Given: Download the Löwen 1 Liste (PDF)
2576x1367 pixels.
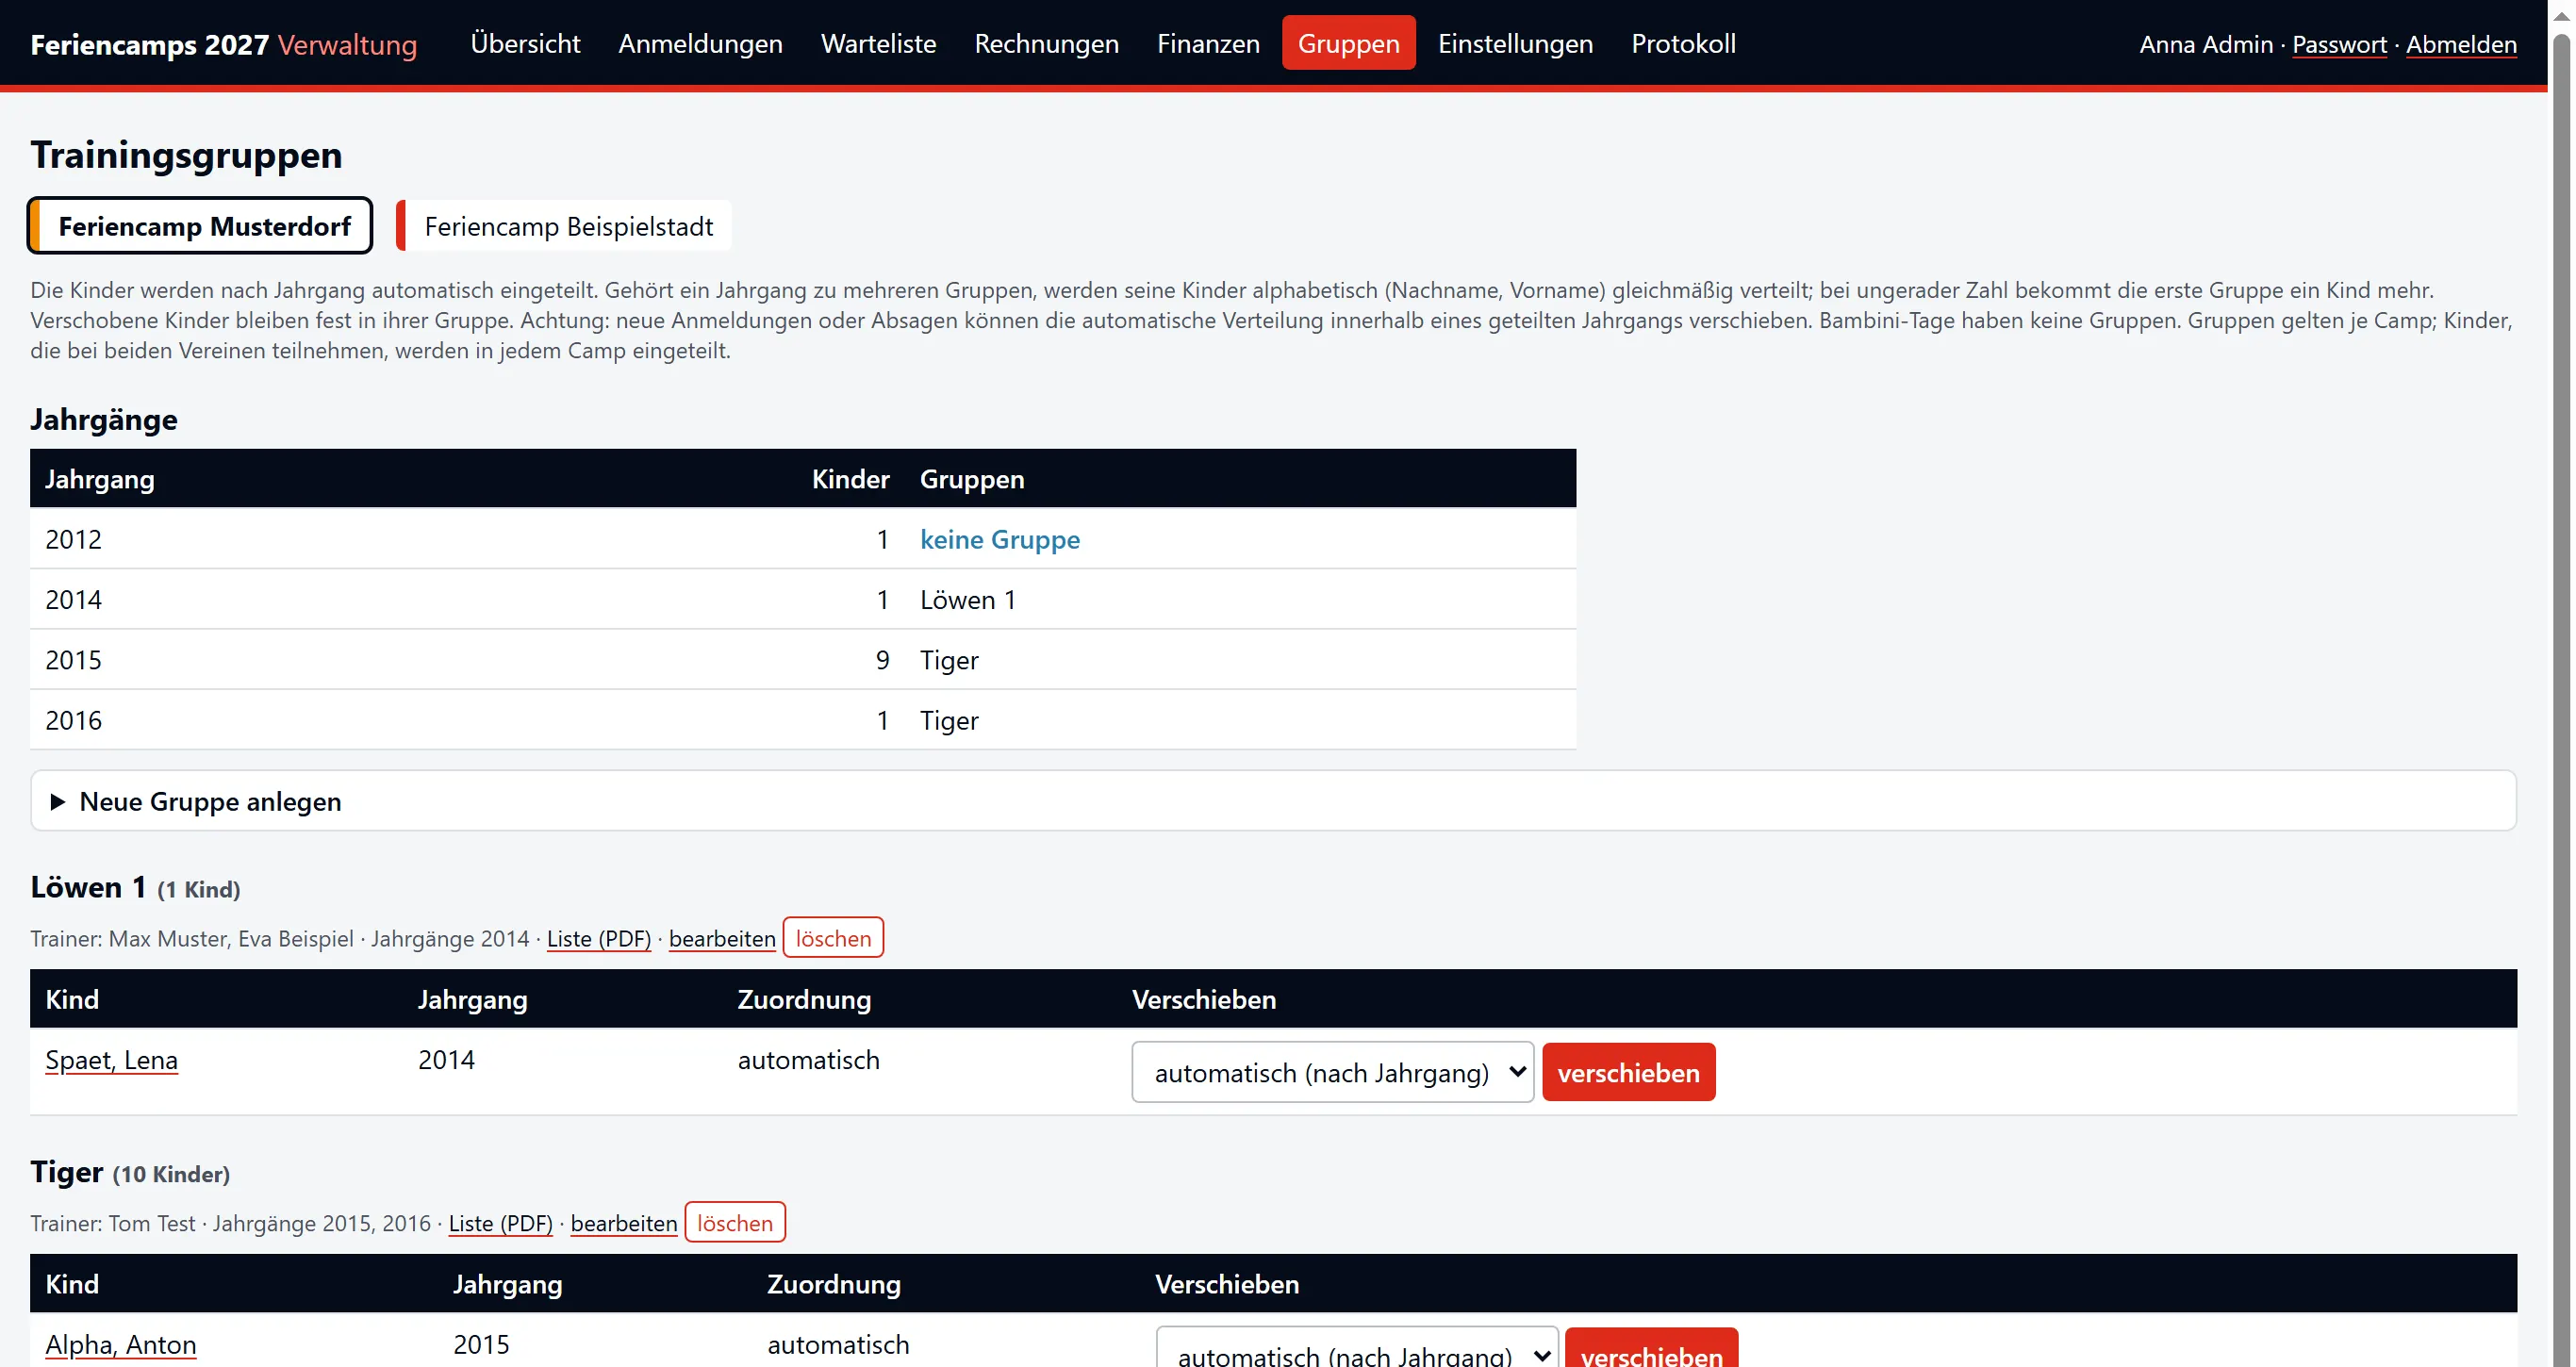Looking at the screenshot, I should (598, 939).
